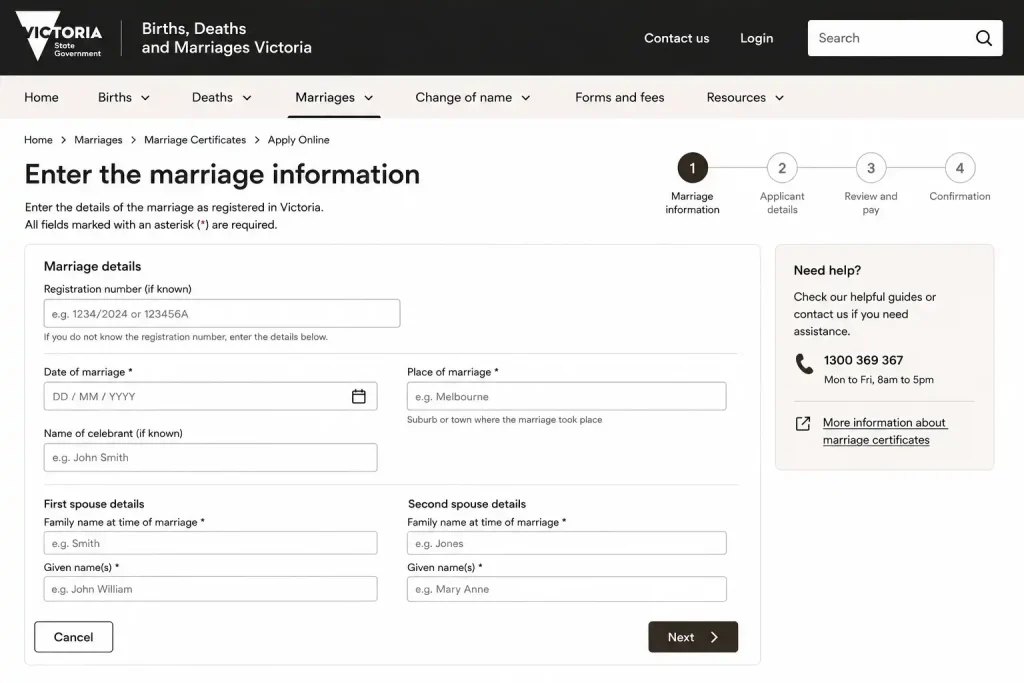The height and width of the screenshot is (683, 1024).
Task: Expand the Births menu
Action: (124, 97)
